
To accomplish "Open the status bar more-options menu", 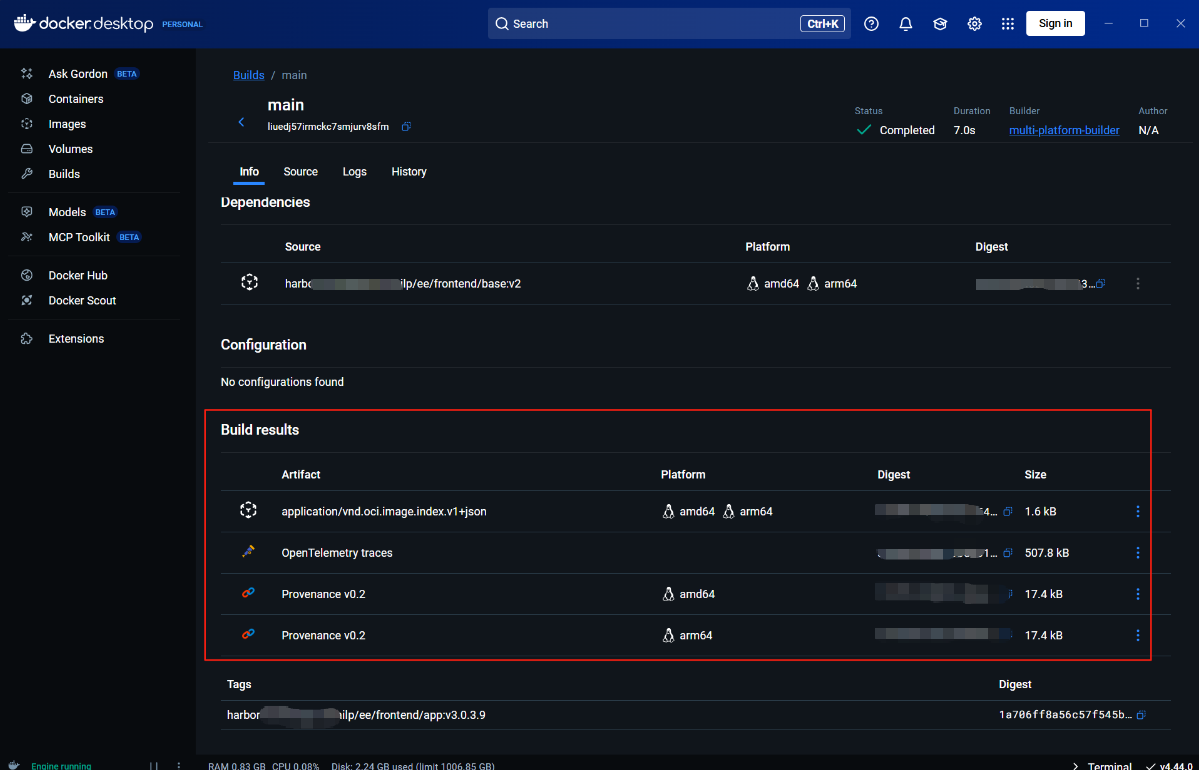I will (x=179, y=765).
